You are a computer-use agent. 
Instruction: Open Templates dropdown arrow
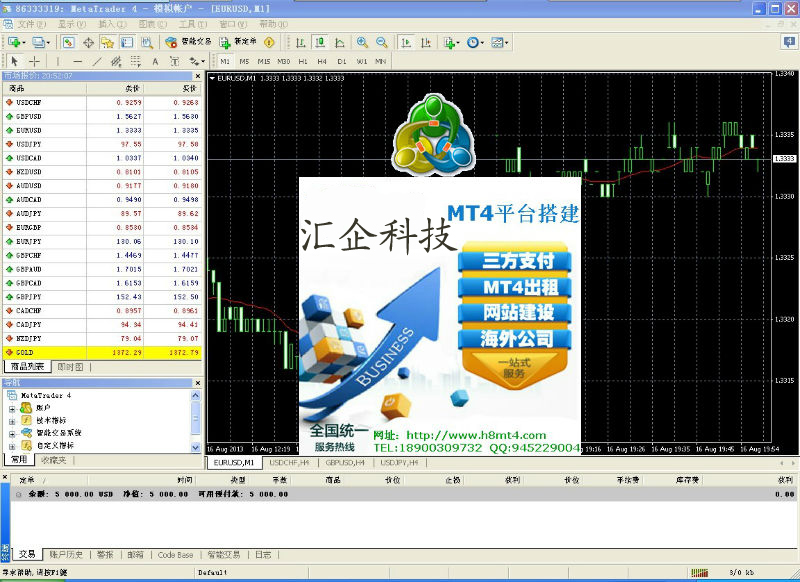(x=507, y=43)
